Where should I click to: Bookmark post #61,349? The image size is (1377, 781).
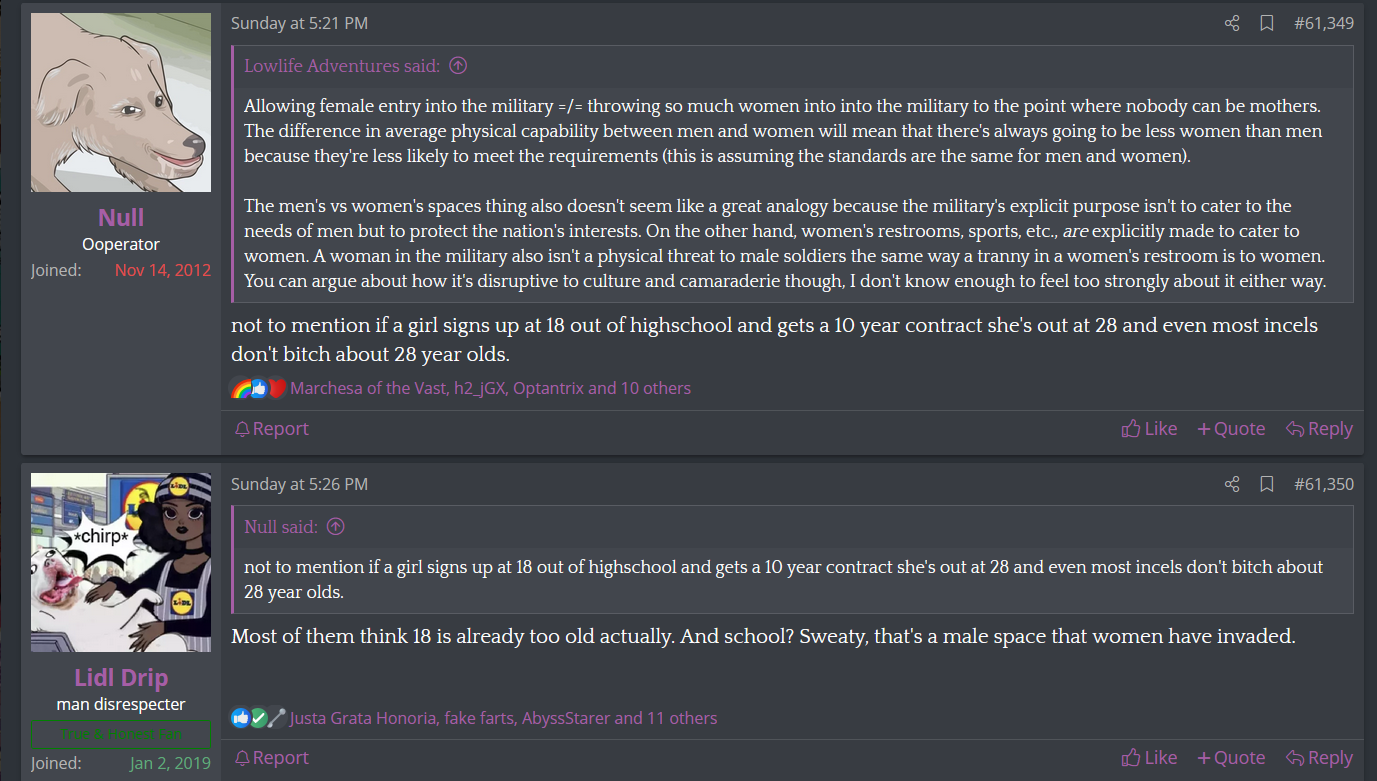[1266, 23]
